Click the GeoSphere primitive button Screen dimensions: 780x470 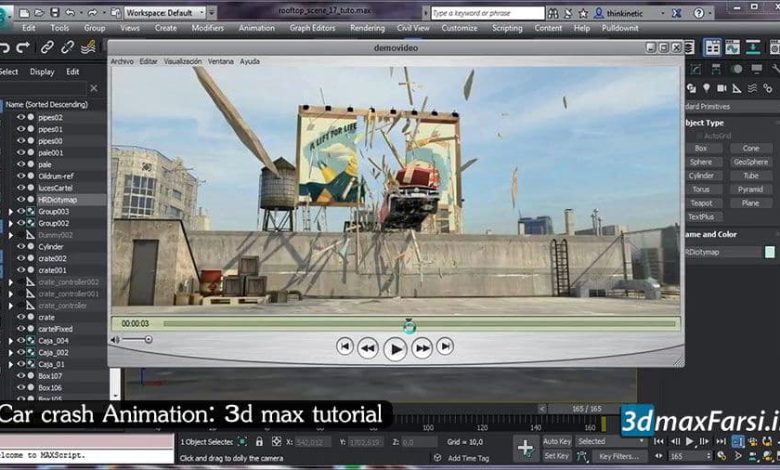pyautogui.click(x=751, y=162)
